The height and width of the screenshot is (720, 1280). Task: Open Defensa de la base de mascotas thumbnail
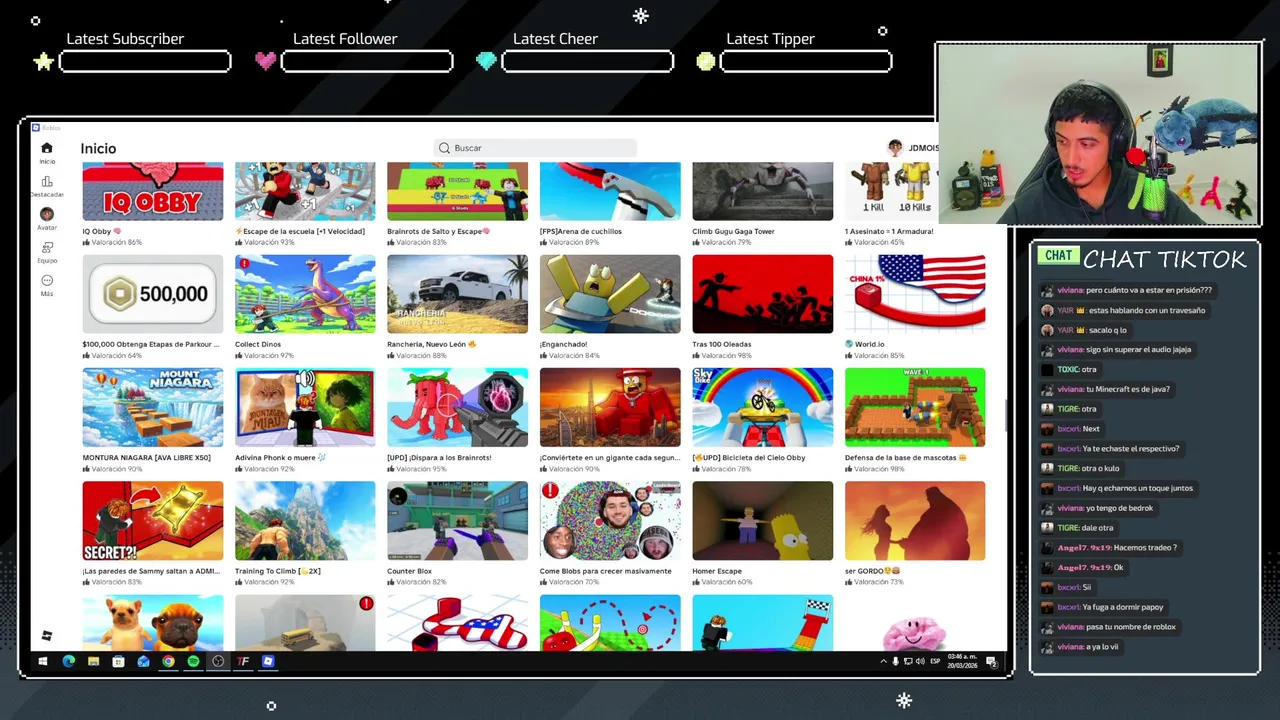point(915,407)
